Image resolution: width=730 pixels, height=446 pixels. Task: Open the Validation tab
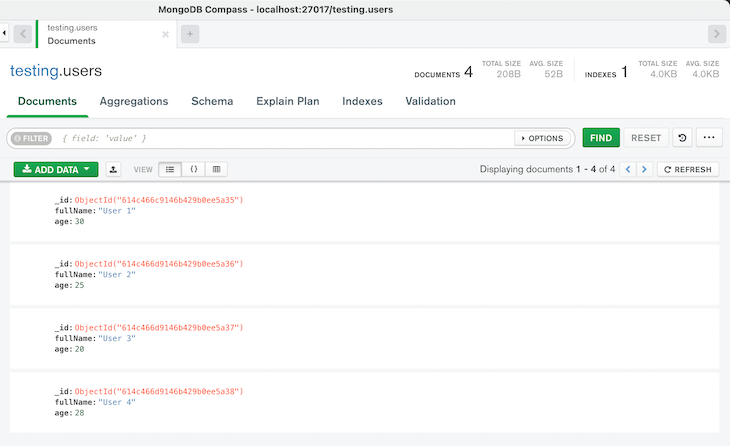click(431, 101)
